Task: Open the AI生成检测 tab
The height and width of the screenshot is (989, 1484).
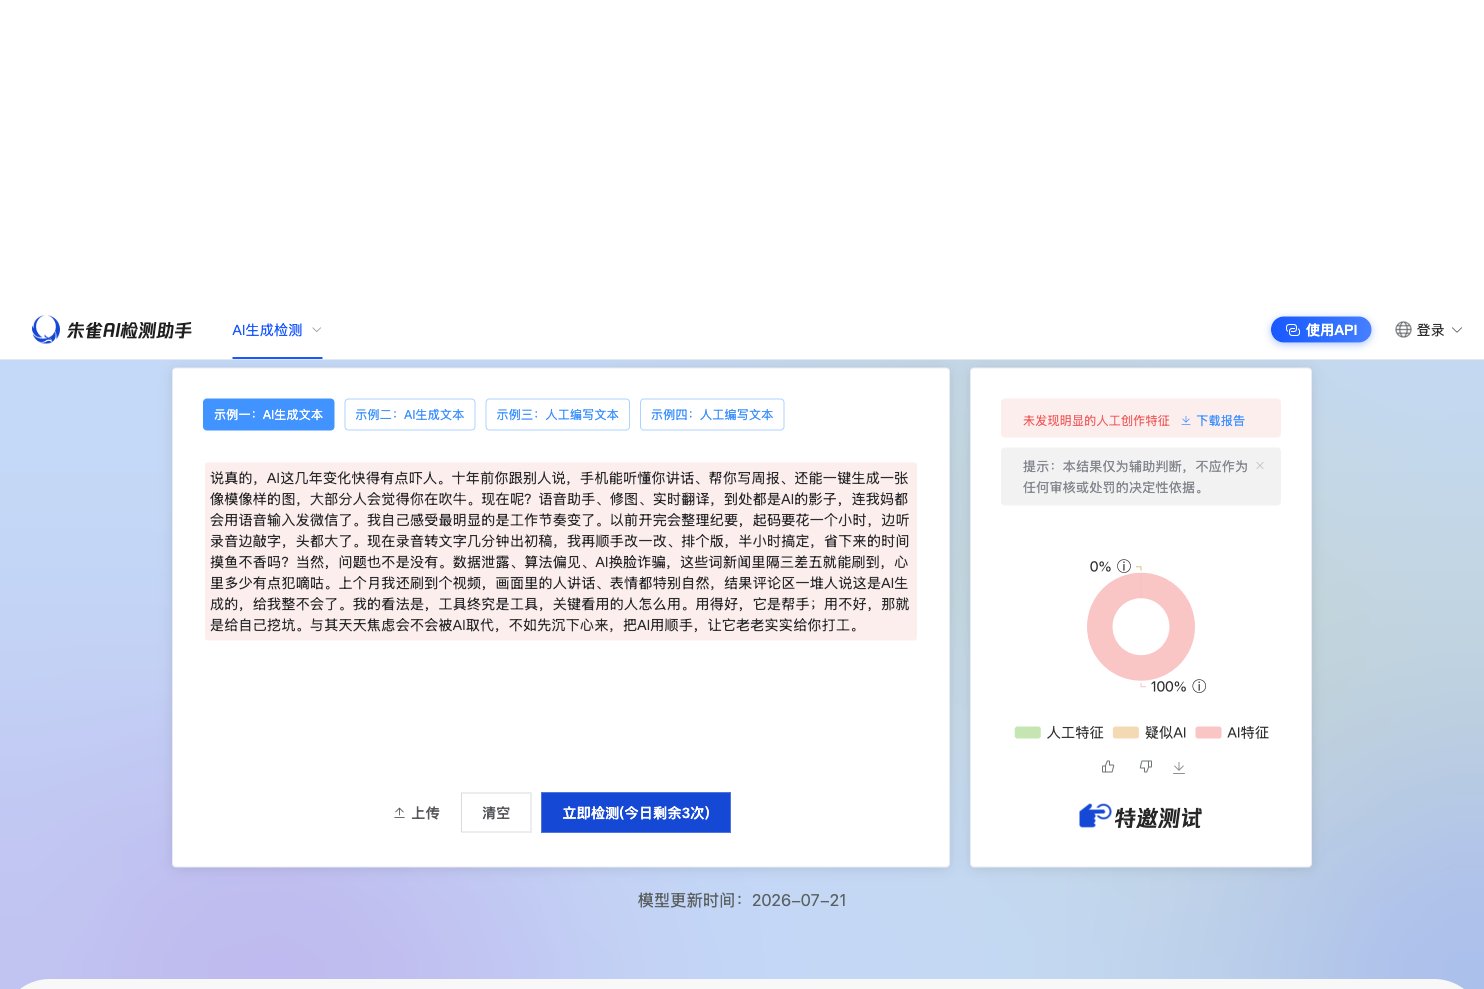Action: 277,330
